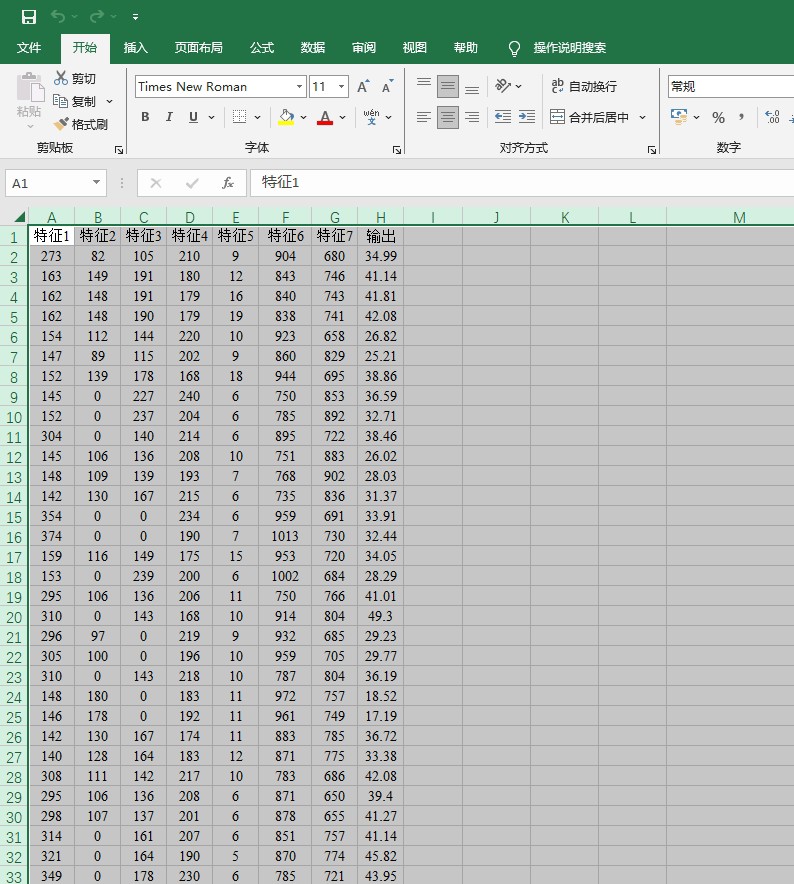Select the Format Painter brush

click(81, 124)
